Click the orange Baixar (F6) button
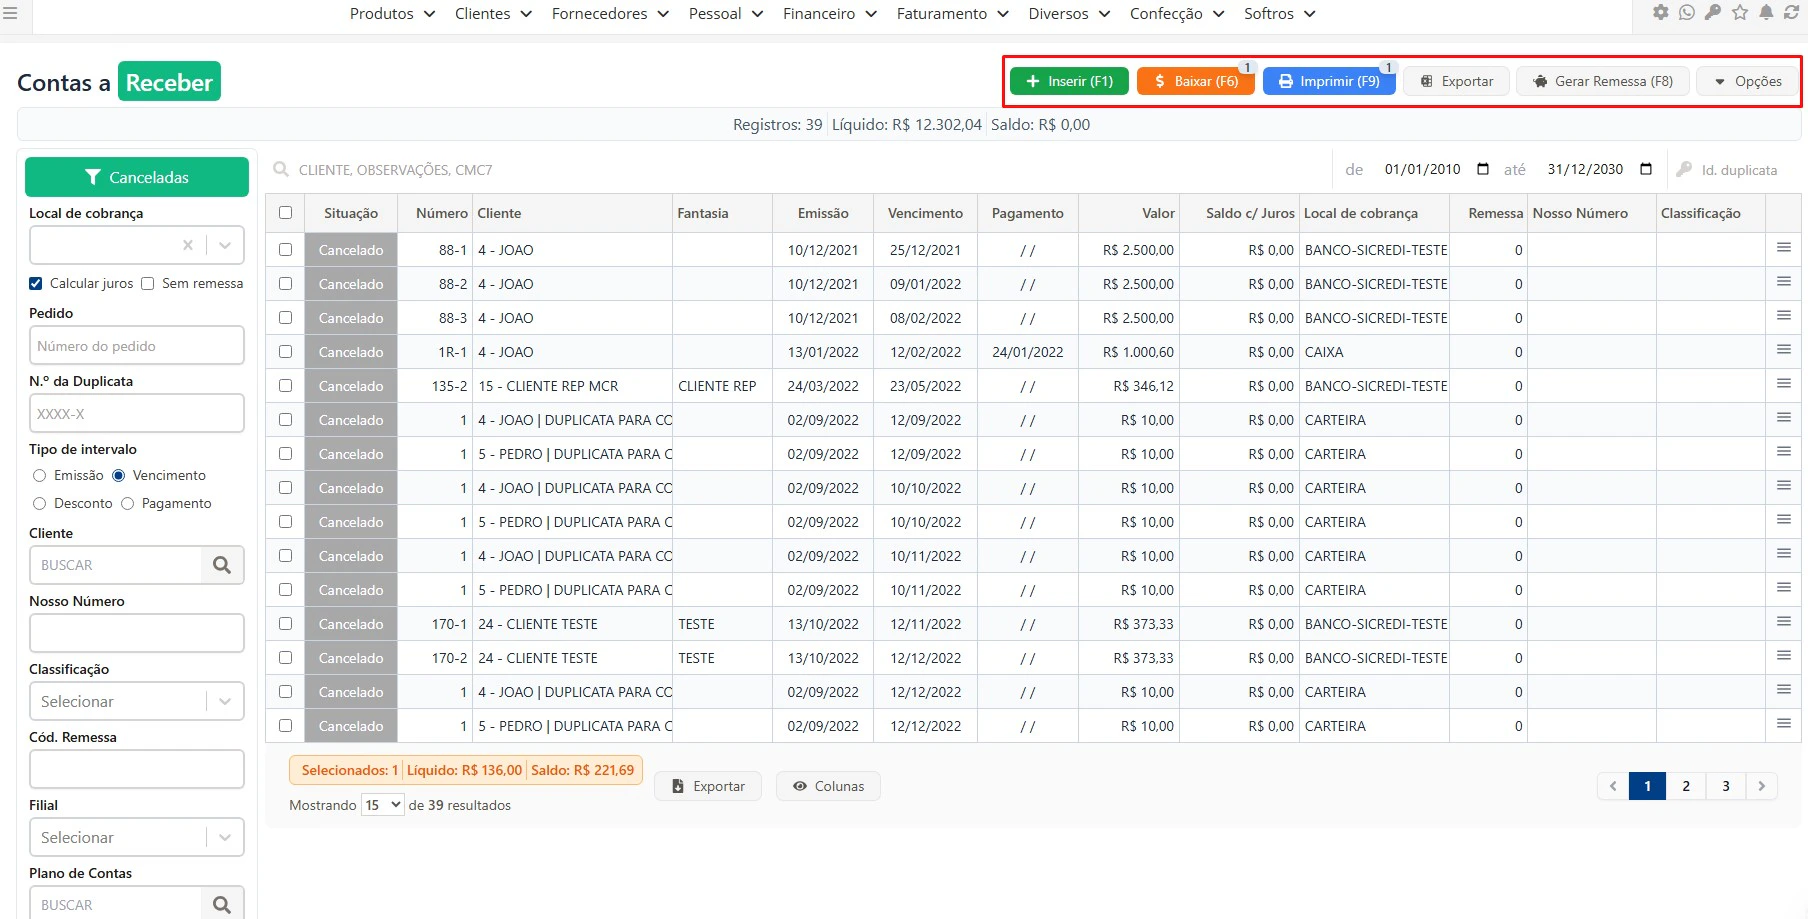The image size is (1808, 919). (x=1196, y=81)
